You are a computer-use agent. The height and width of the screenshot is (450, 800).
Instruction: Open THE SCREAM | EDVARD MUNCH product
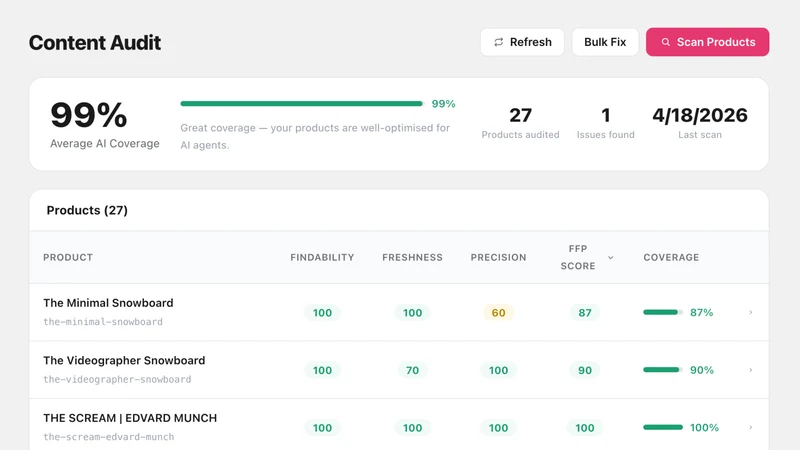coord(130,418)
